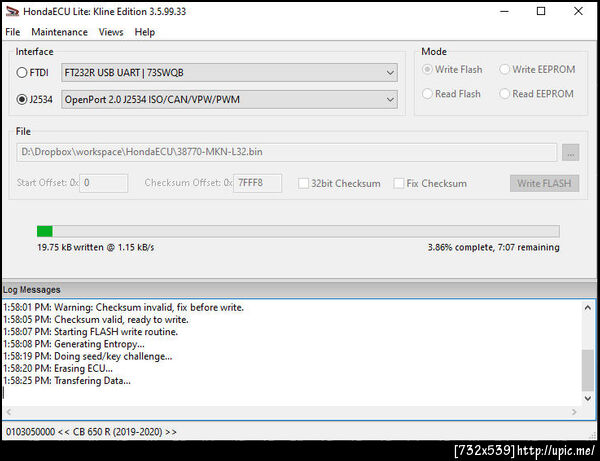Select Read Flash mode
Viewport: 600px width, 461px height.
point(427,94)
